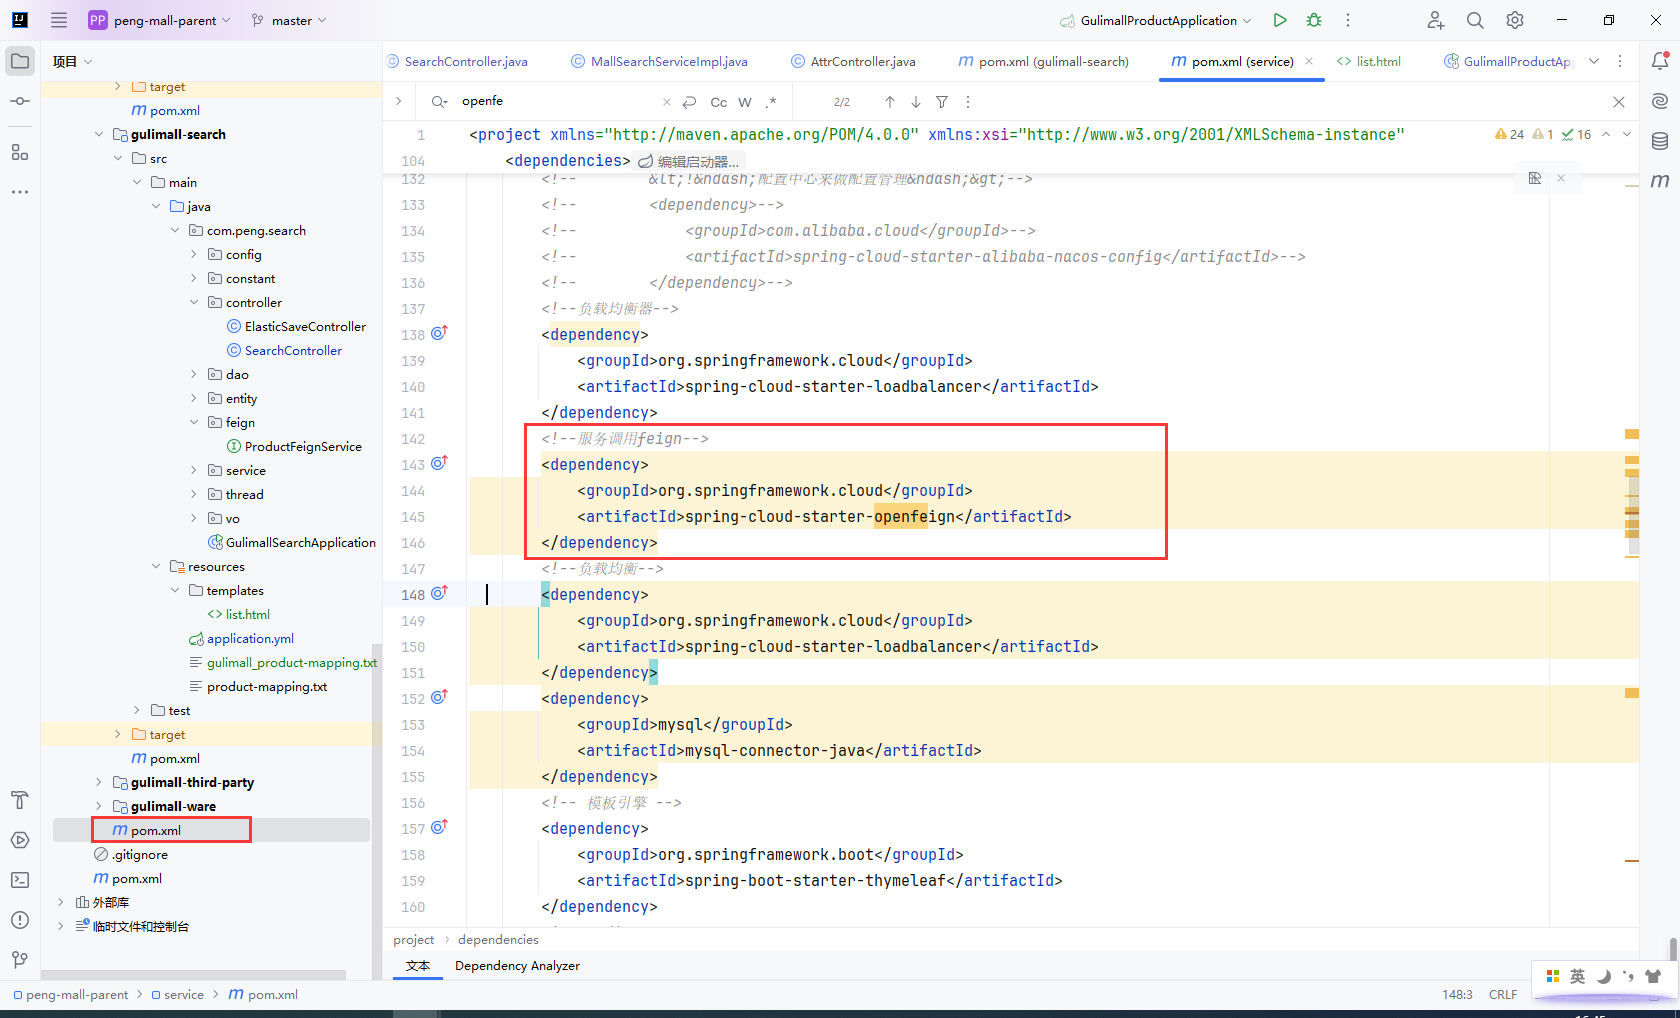Viewport: 1680px width, 1018px height.
Task: Collapse gulimall-search module
Action: 99,134
